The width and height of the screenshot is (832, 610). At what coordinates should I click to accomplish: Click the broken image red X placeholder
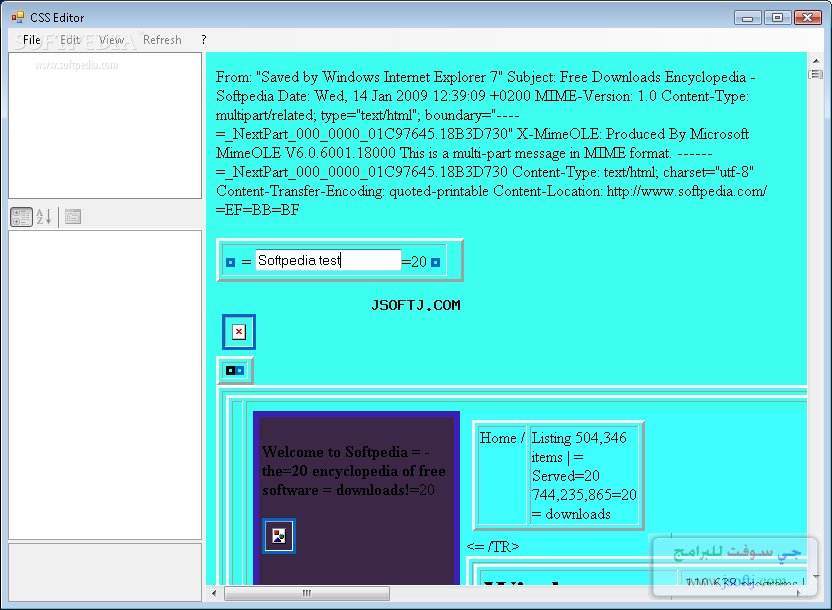pos(239,332)
